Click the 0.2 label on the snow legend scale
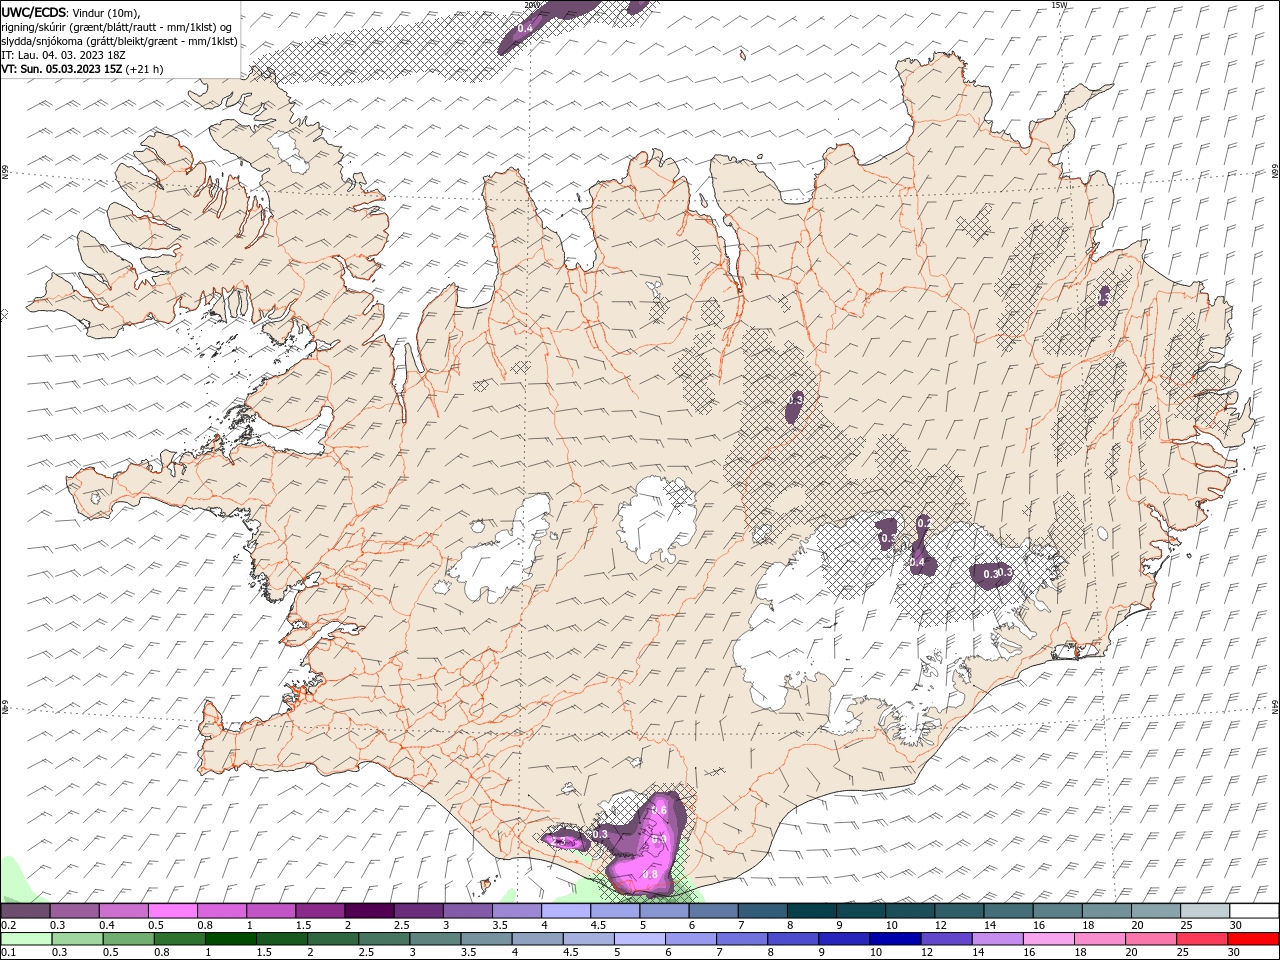 (x=8, y=925)
